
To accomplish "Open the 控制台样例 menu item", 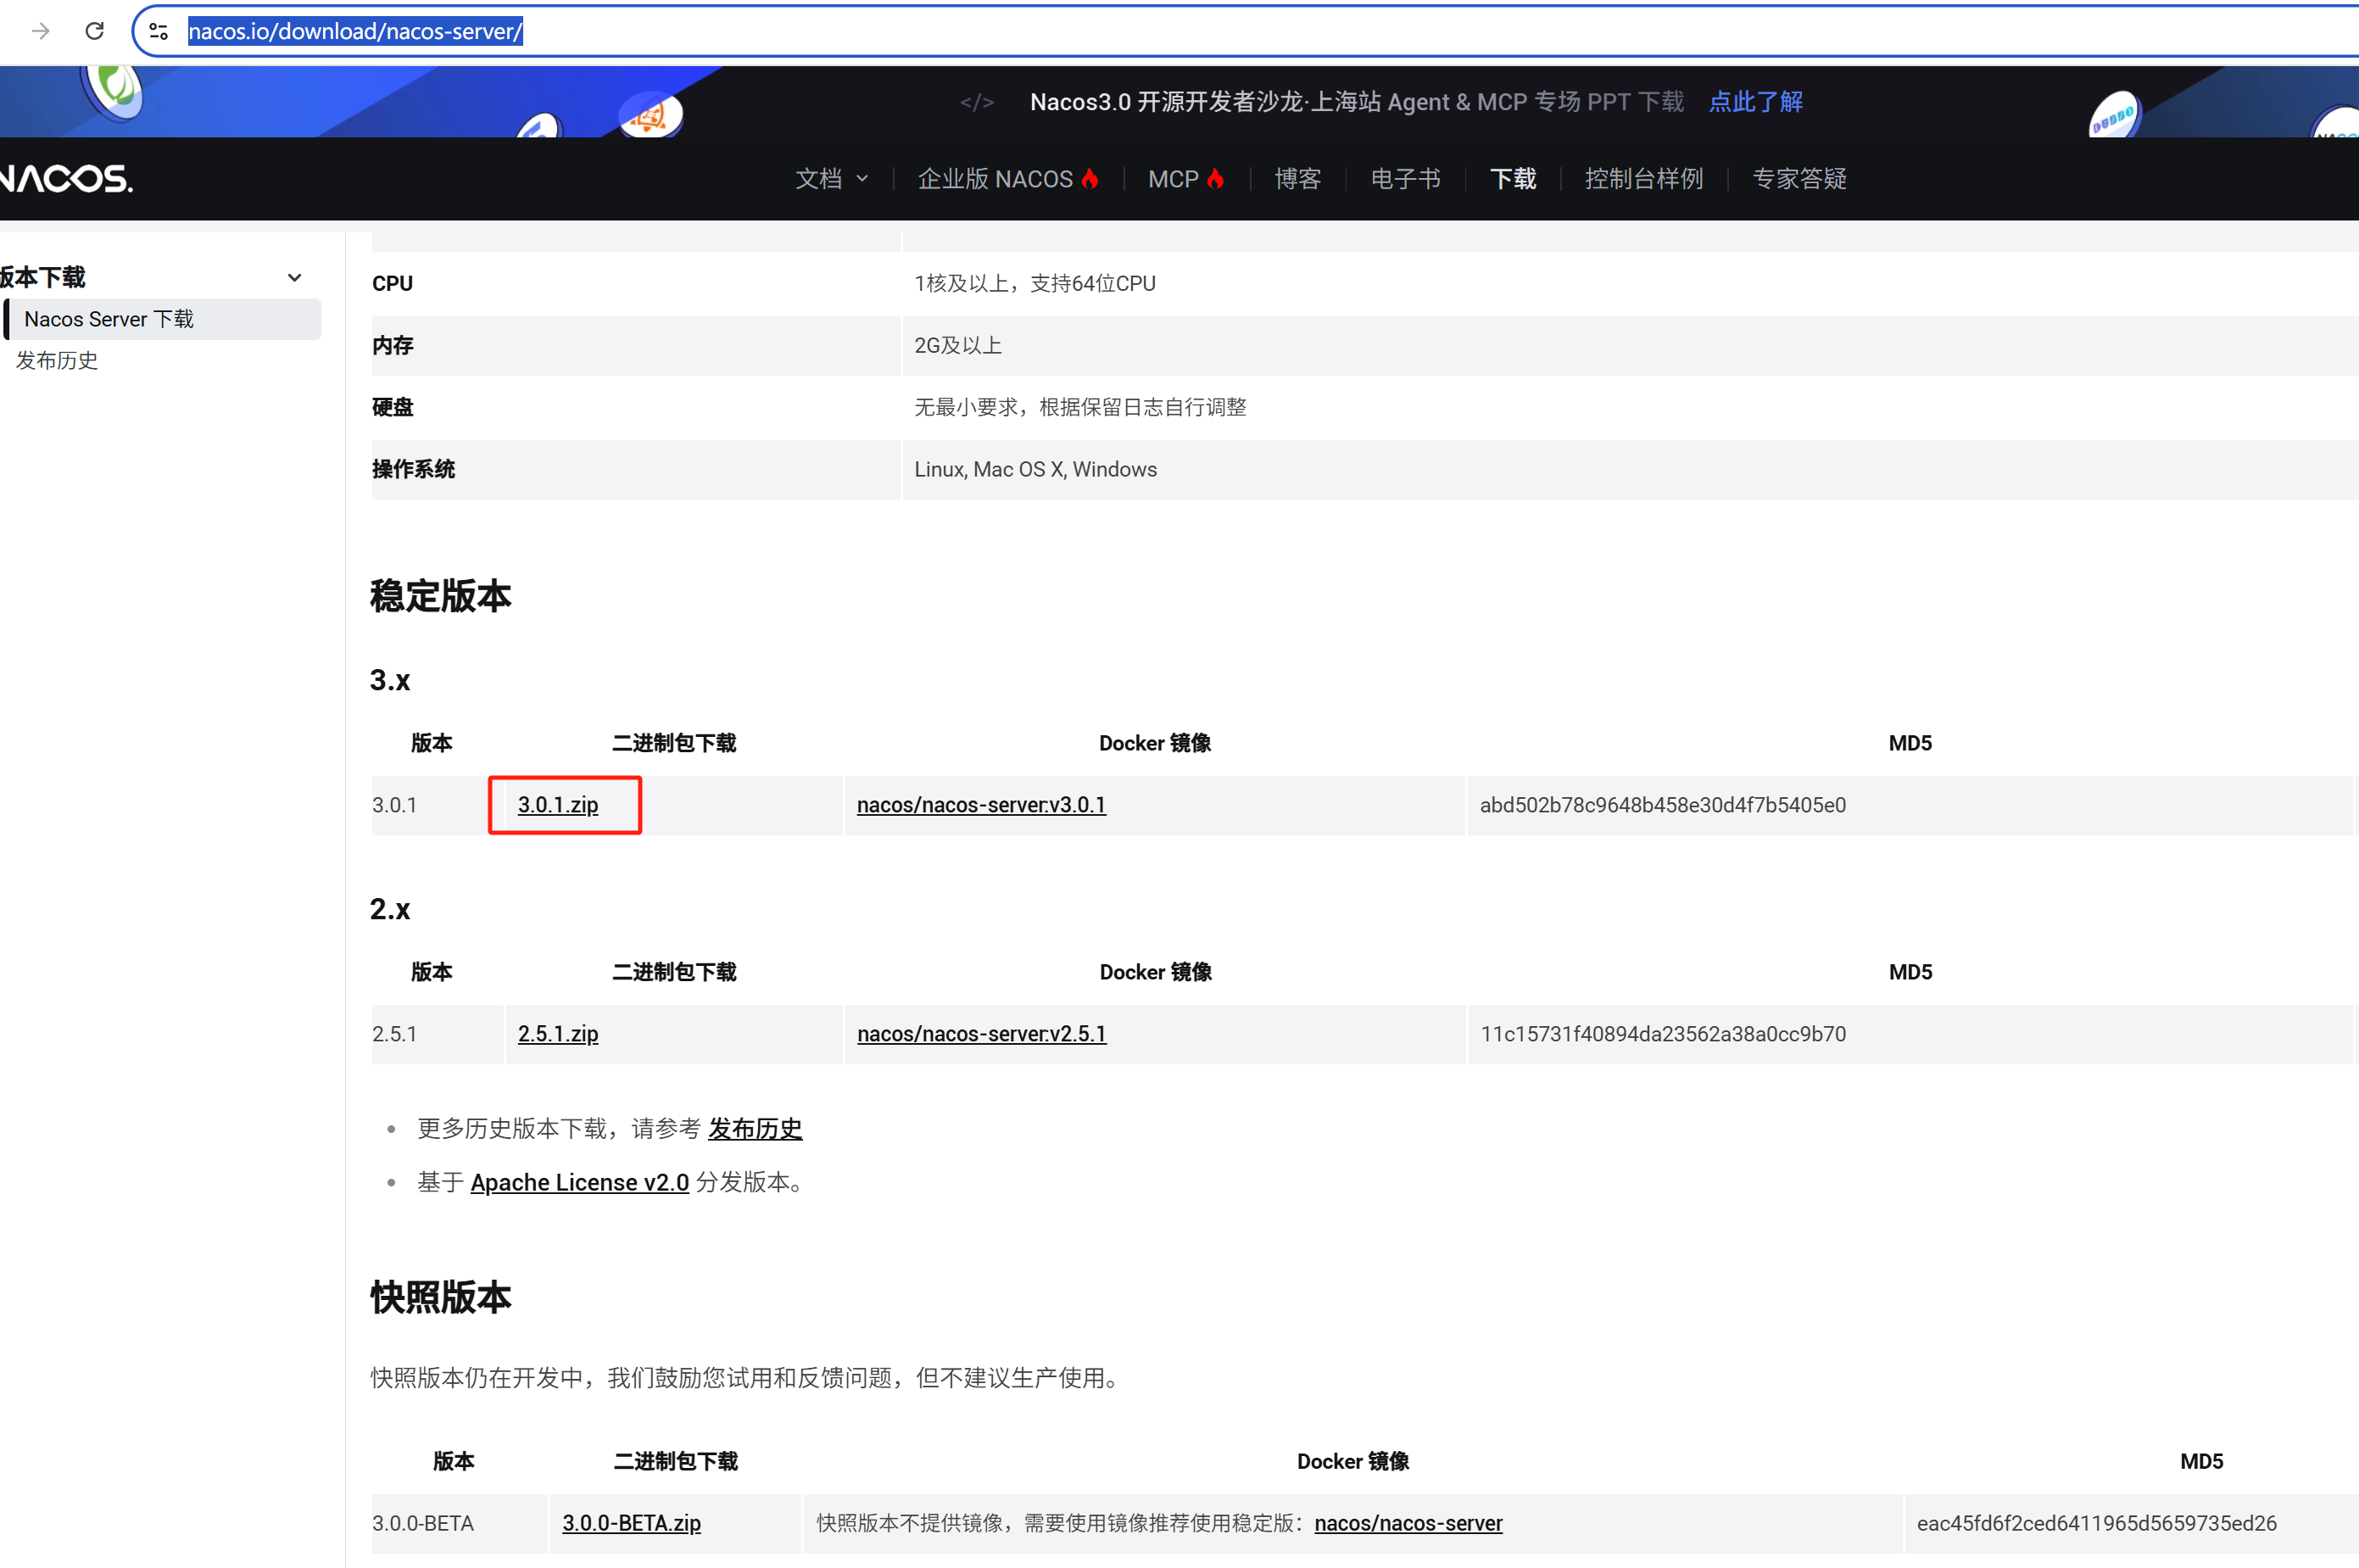I will [x=1643, y=179].
